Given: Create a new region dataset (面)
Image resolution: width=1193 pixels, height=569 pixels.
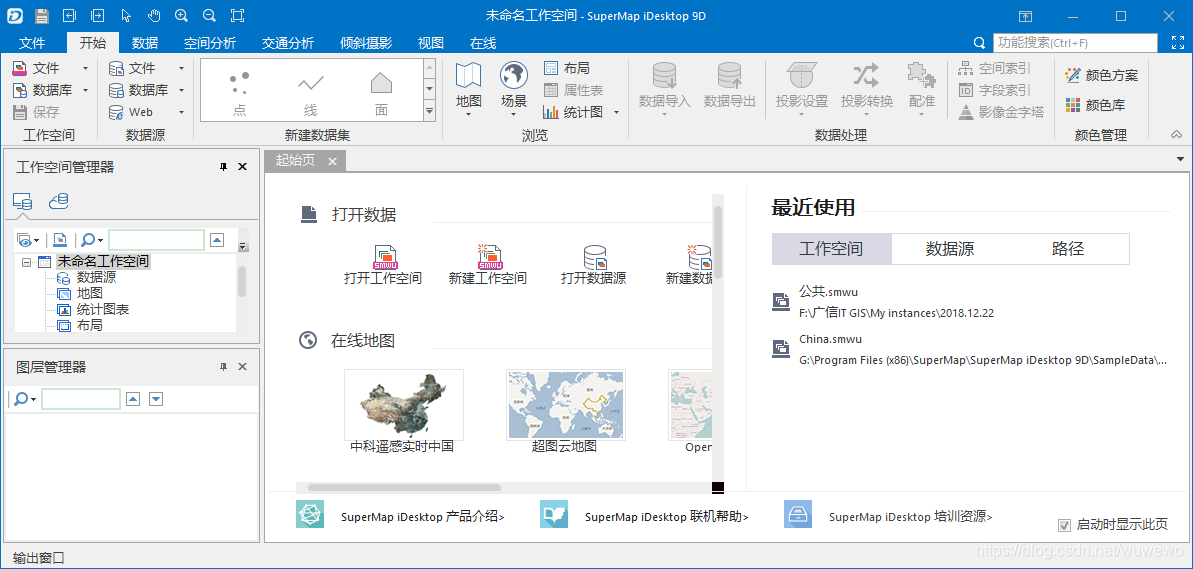Looking at the screenshot, I should pyautogui.click(x=381, y=92).
